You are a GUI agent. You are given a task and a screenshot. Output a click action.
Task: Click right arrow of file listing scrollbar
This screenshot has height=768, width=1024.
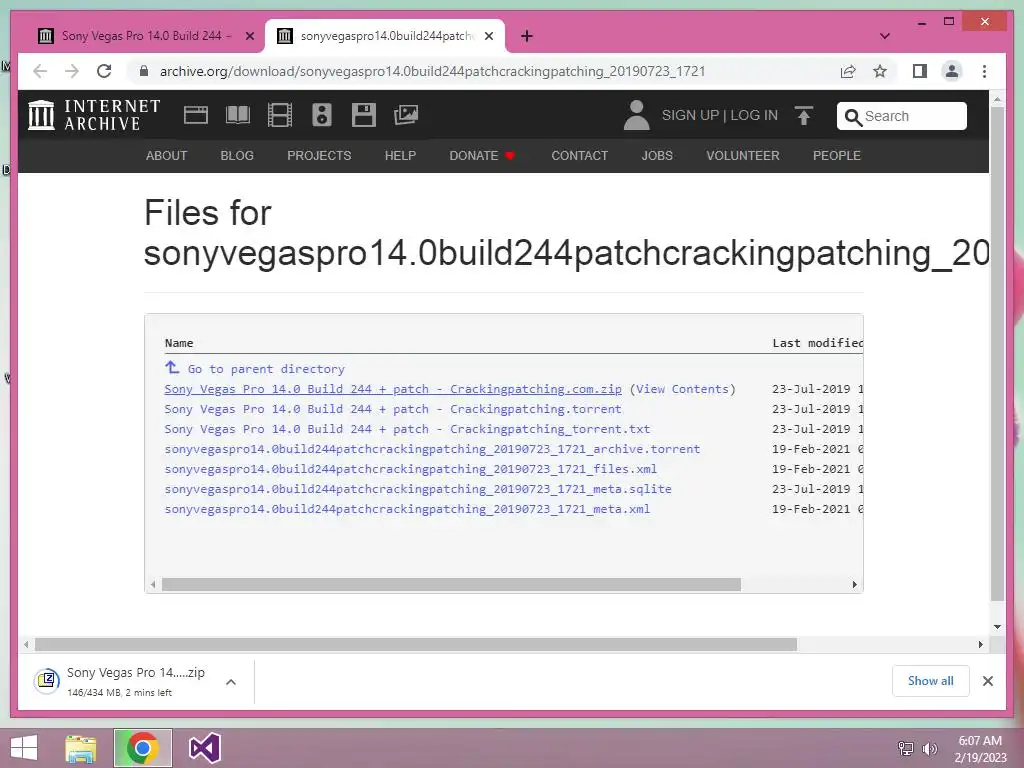click(854, 584)
